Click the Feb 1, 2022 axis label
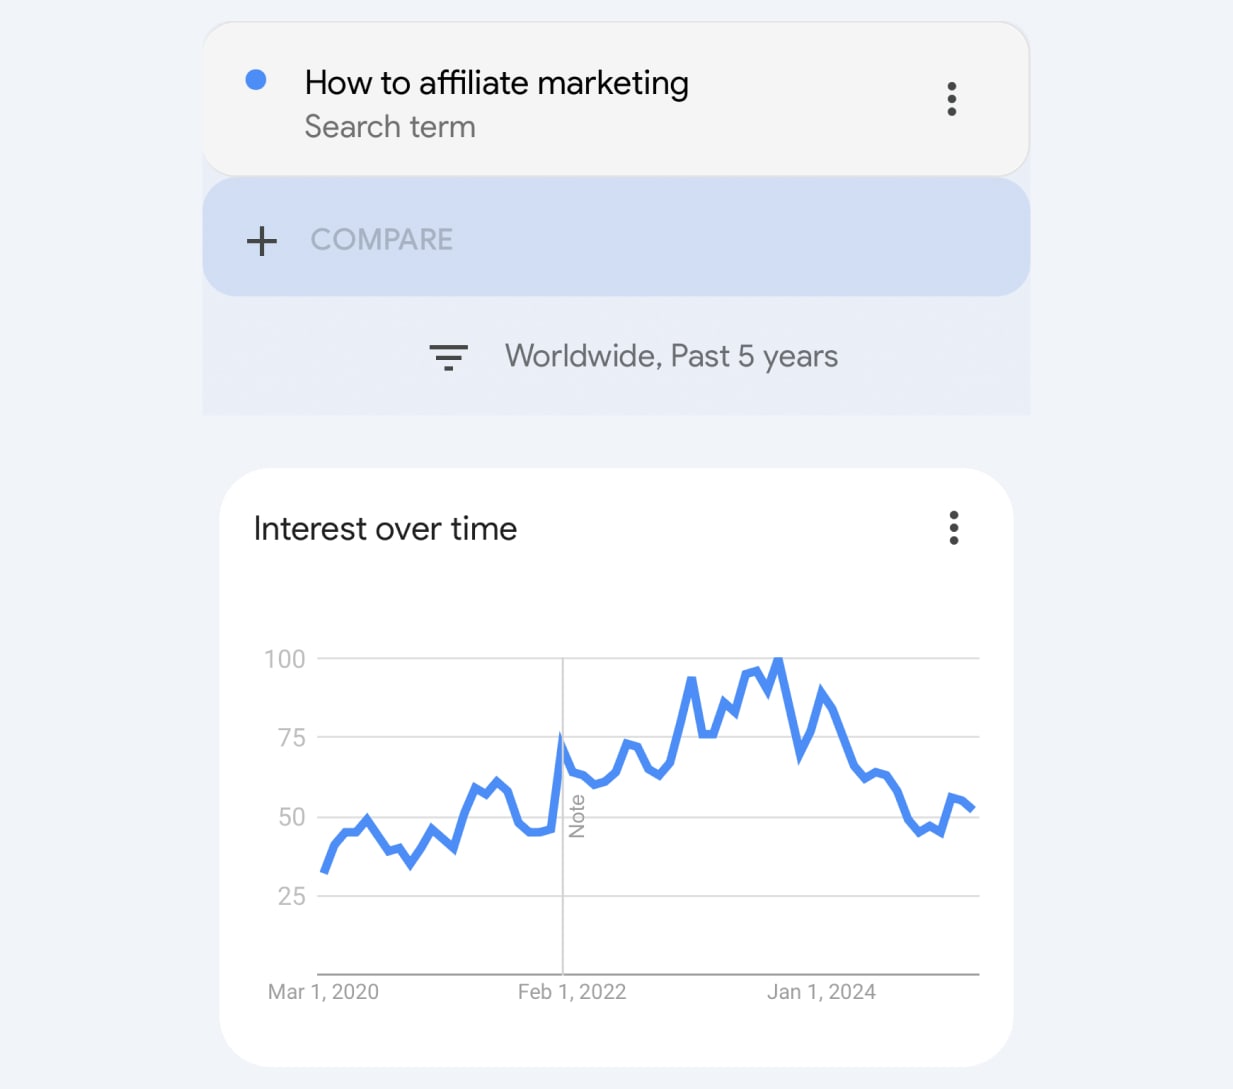This screenshot has width=1233, height=1089. 572,991
